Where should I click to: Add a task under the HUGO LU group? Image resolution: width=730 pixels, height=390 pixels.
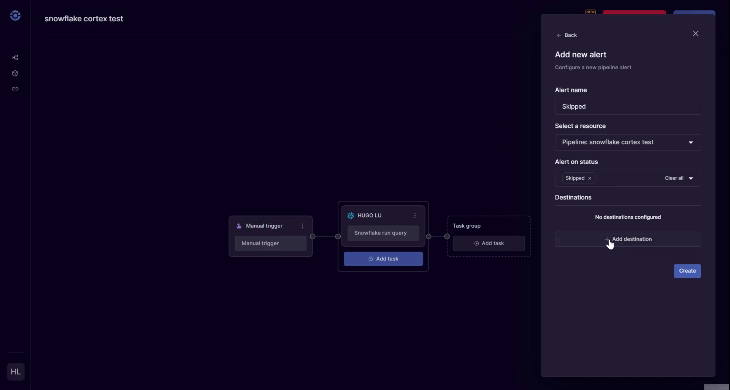(x=383, y=259)
